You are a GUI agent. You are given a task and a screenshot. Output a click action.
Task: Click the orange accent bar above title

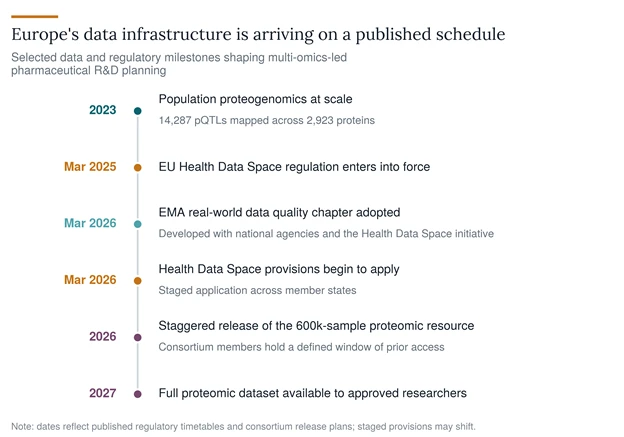point(35,17)
